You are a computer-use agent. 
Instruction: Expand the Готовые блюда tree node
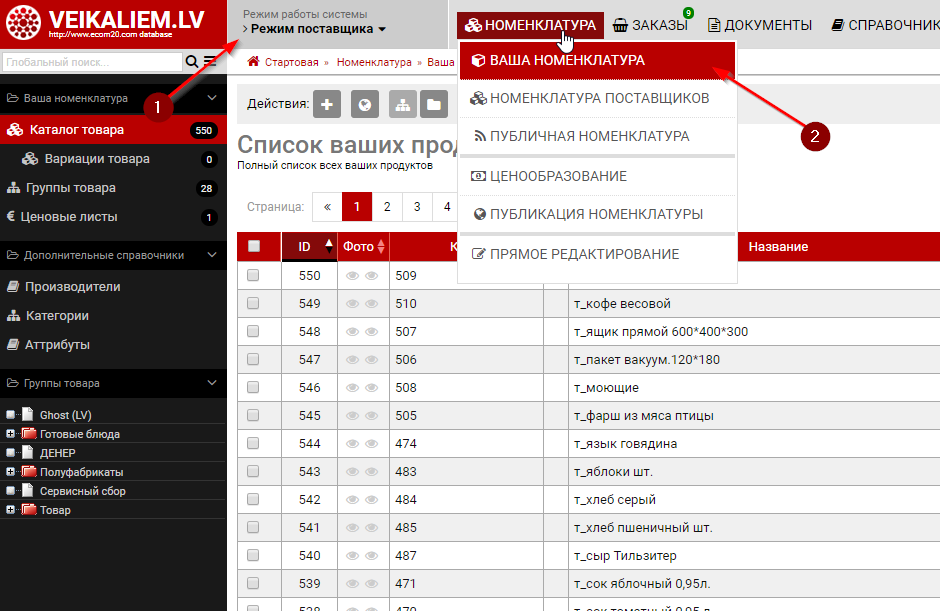pos(10,434)
